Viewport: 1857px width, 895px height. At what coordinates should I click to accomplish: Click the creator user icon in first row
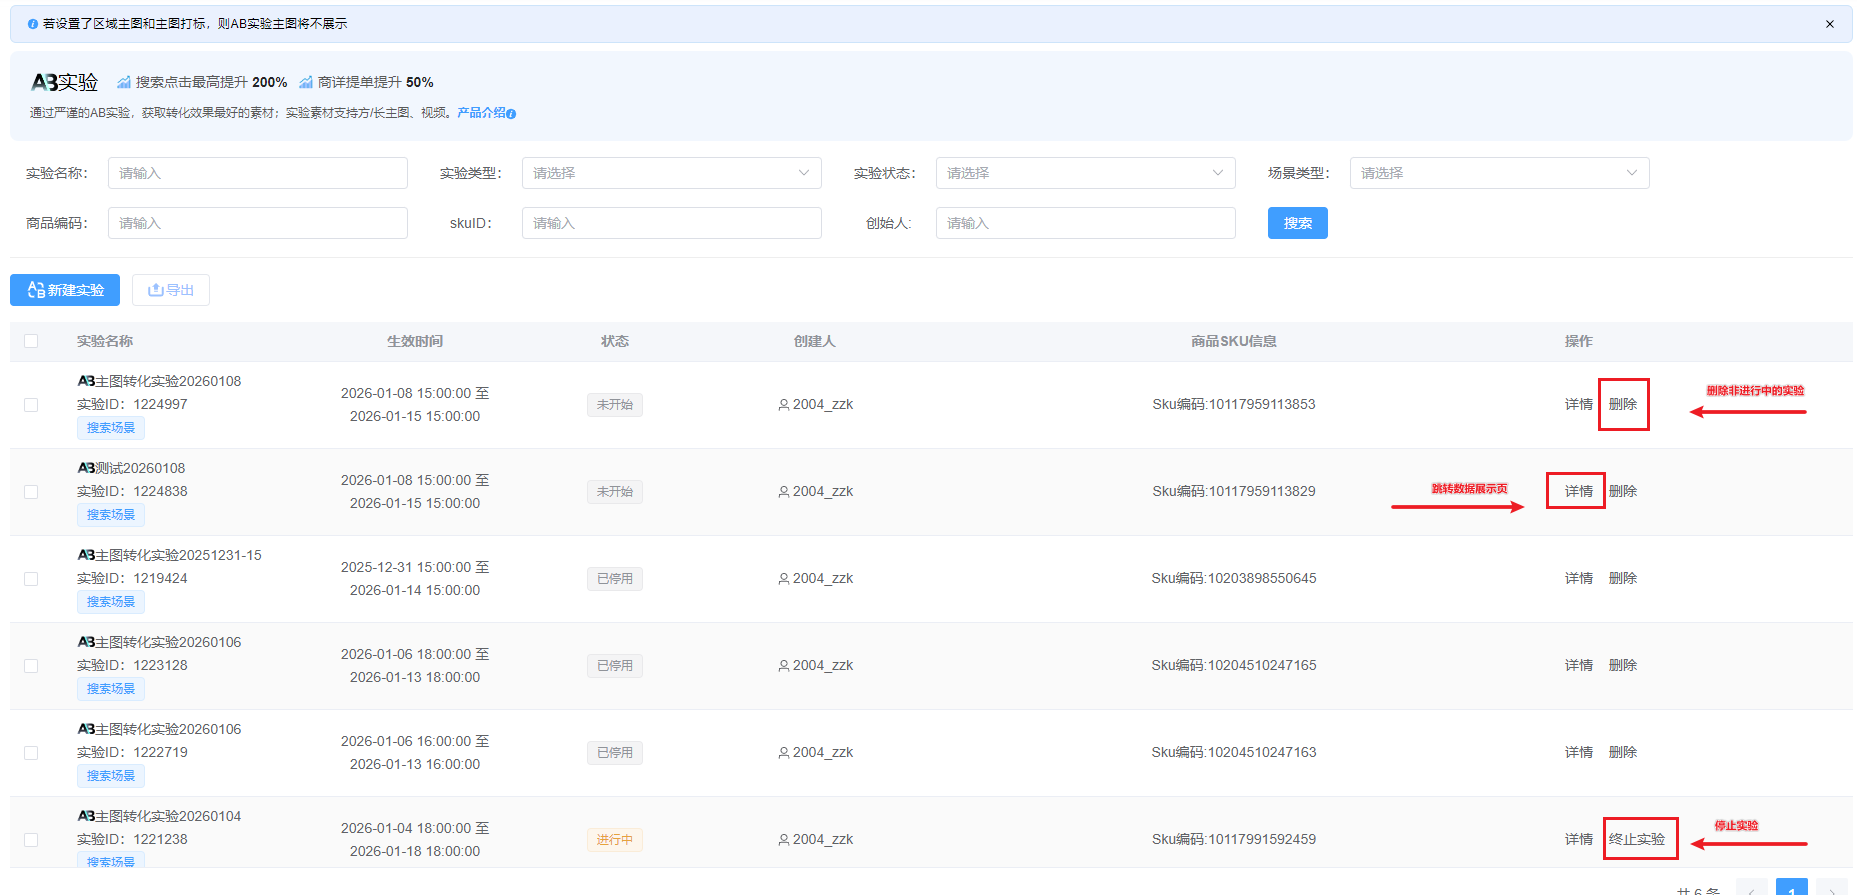coord(783,405)
